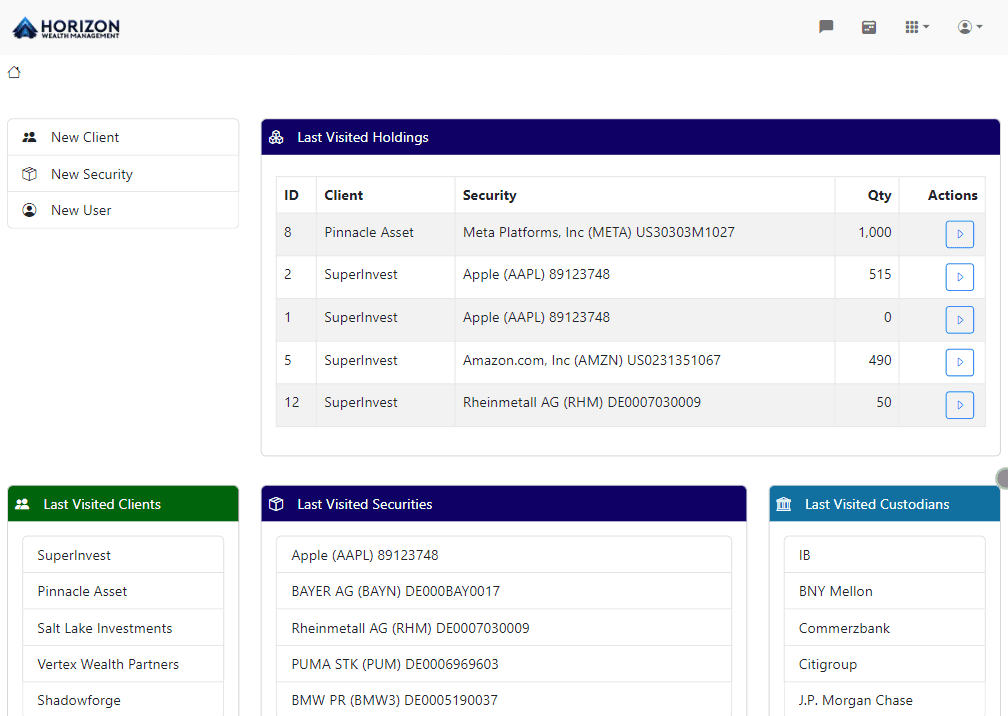Screen dimensions: 1008x716
Task: Open Citigroup custodian
Action: coord(885,664)
